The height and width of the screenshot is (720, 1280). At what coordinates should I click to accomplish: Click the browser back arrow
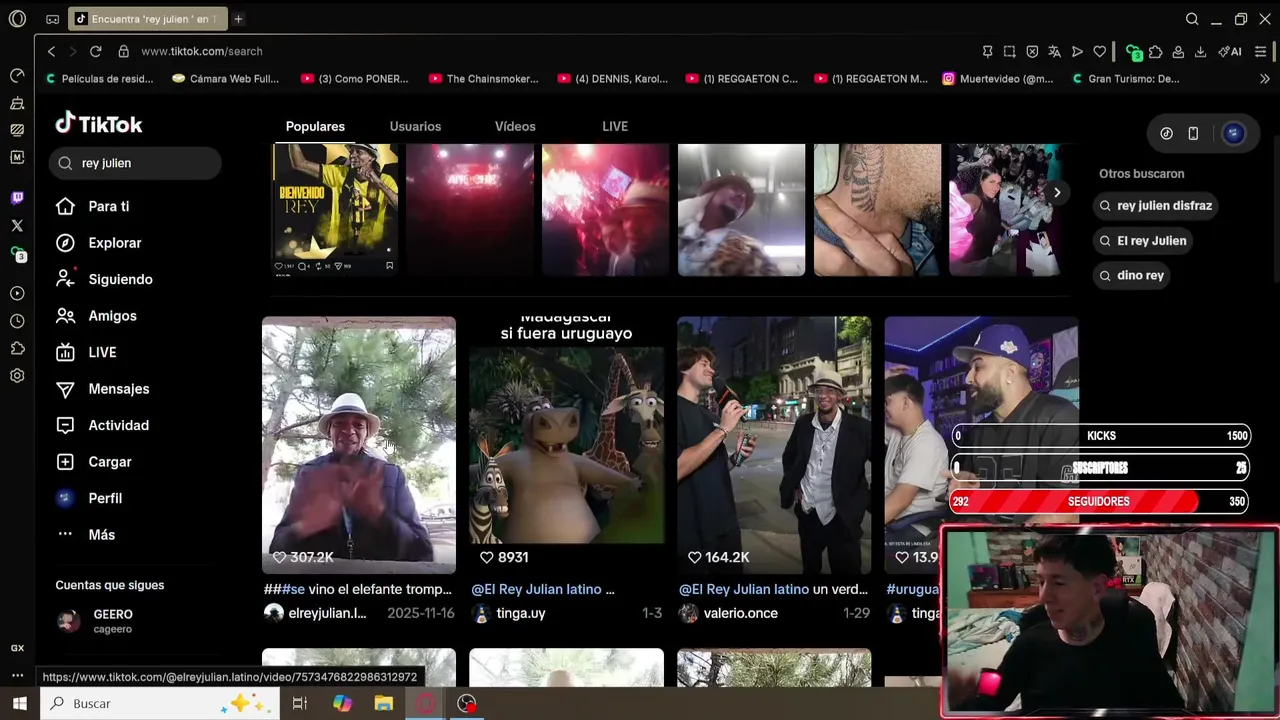coord(51,51)
